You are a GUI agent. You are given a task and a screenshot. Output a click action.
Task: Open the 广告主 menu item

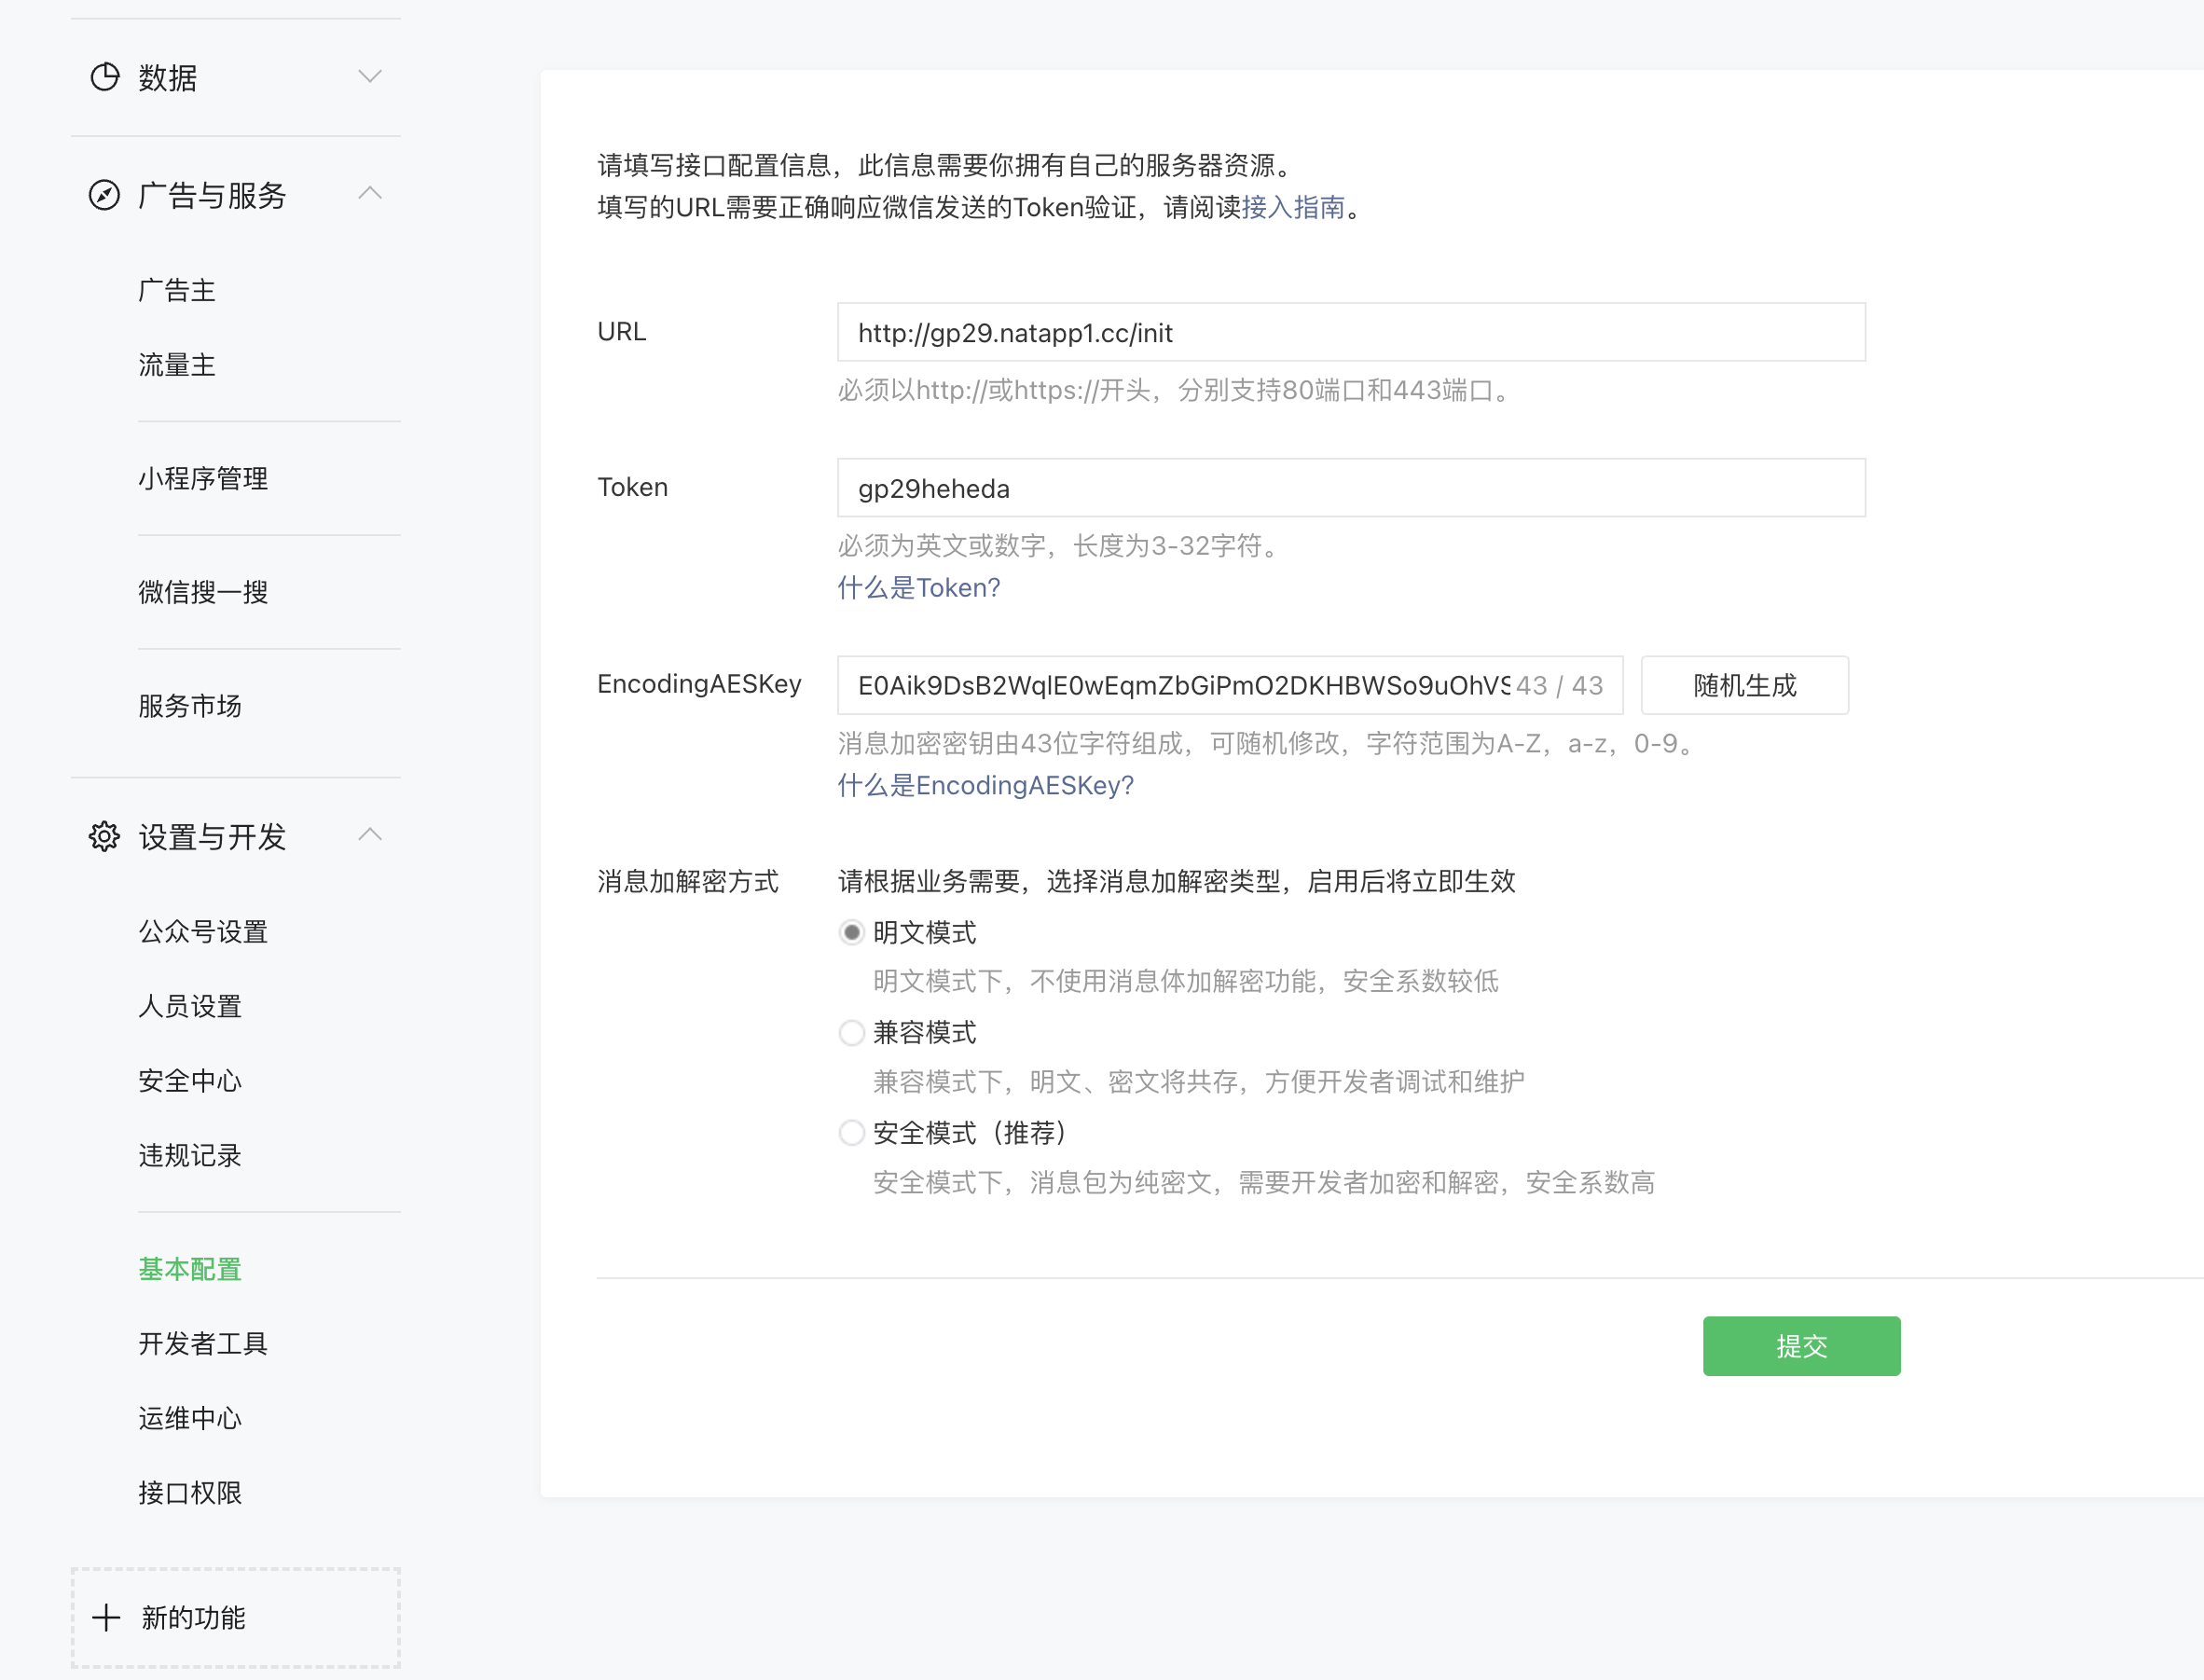pos(177,290)
